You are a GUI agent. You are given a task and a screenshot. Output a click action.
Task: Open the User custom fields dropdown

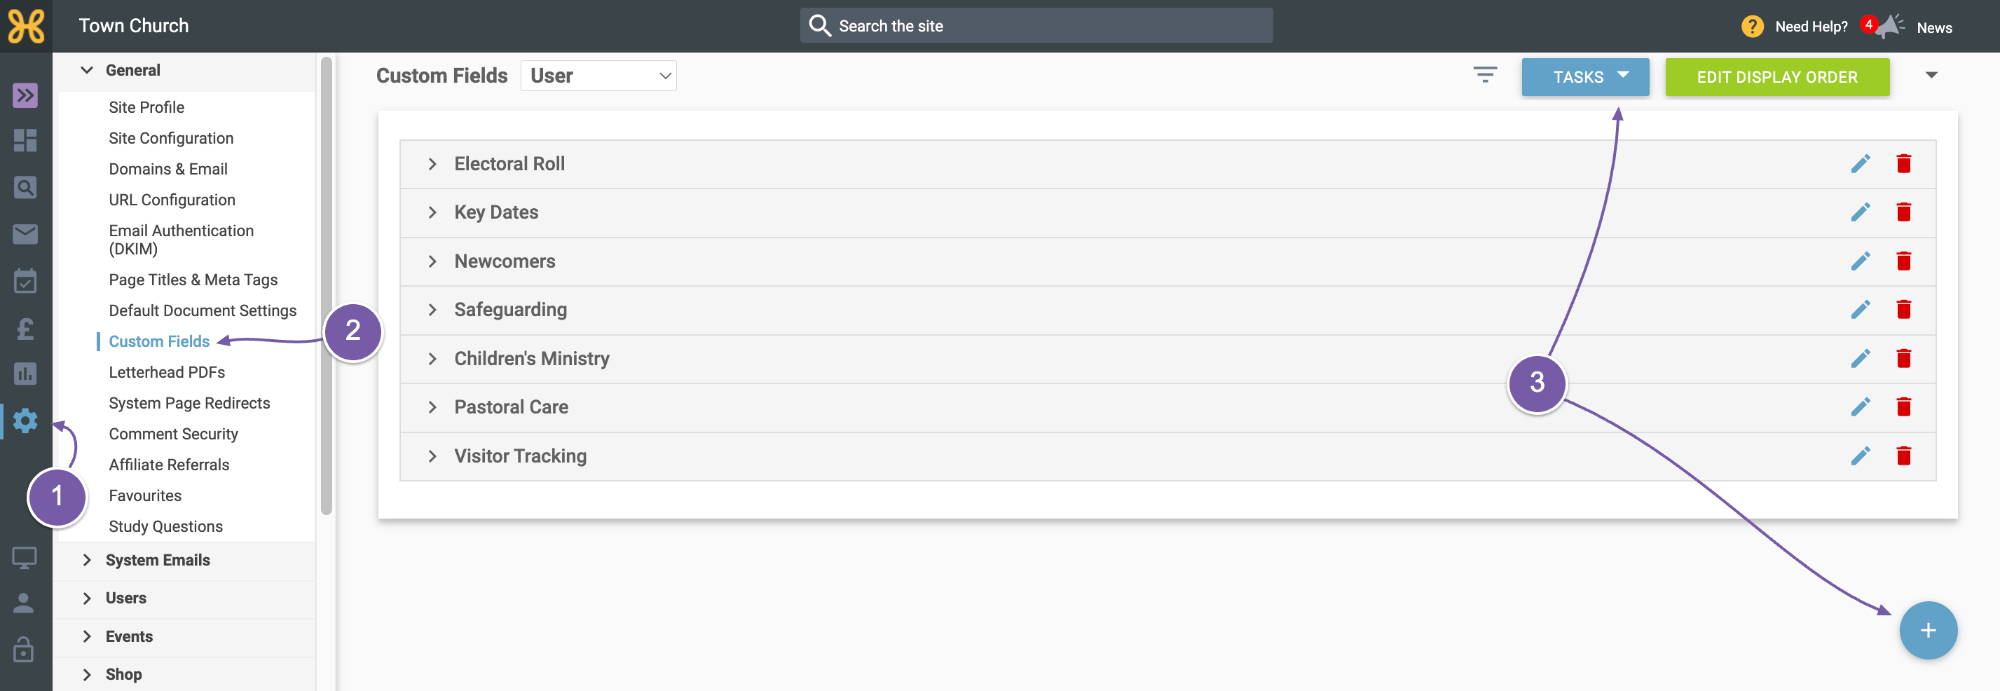(598, 76)
